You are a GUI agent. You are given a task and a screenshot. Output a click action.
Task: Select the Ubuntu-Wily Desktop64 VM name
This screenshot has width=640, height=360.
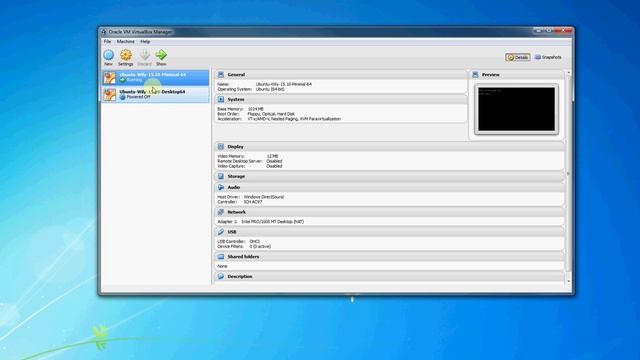click(152, 92)
